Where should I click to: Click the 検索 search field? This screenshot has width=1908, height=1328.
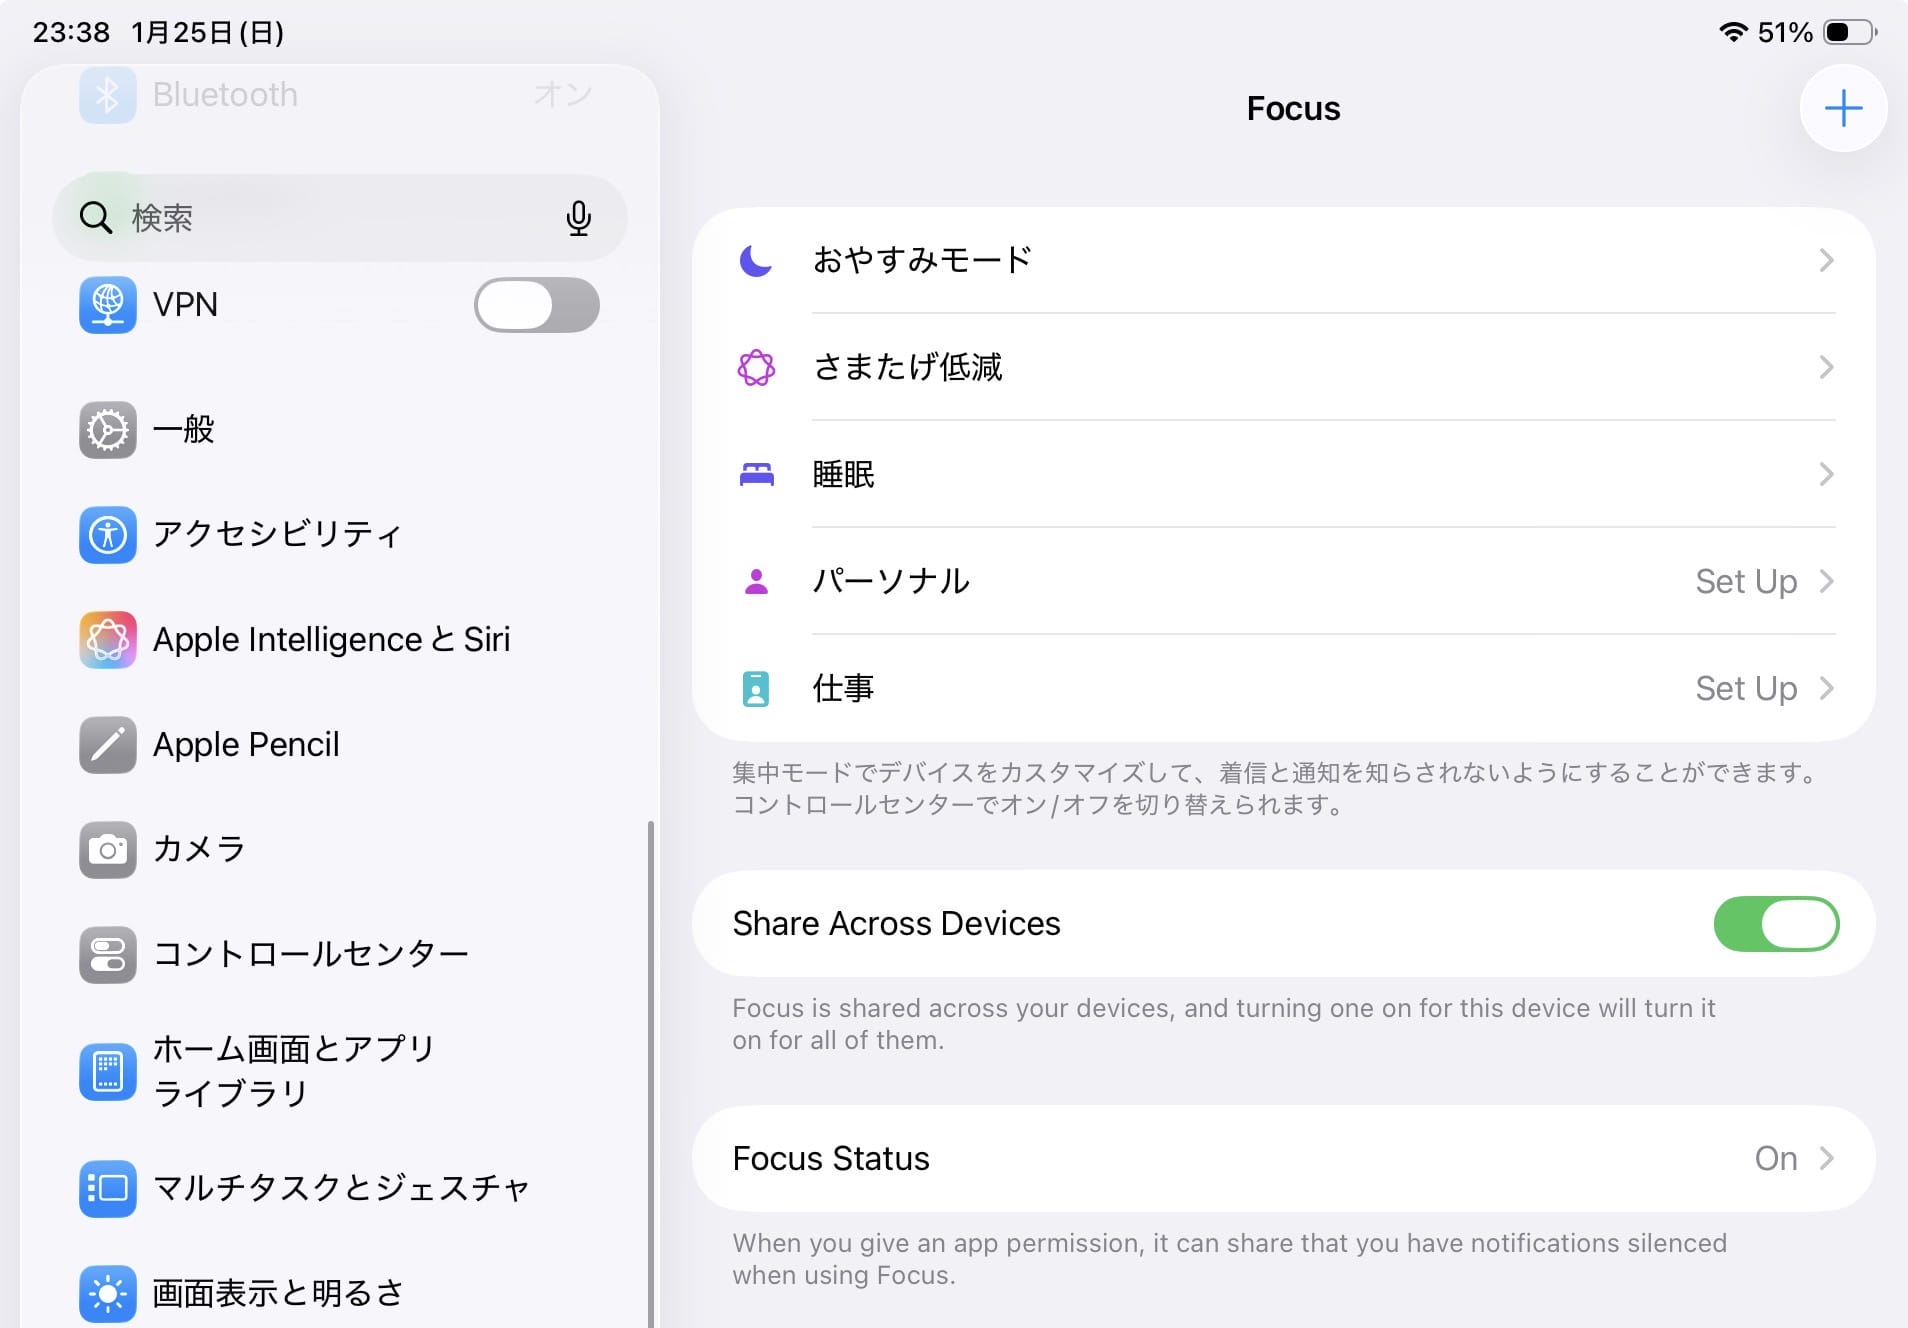330,218
